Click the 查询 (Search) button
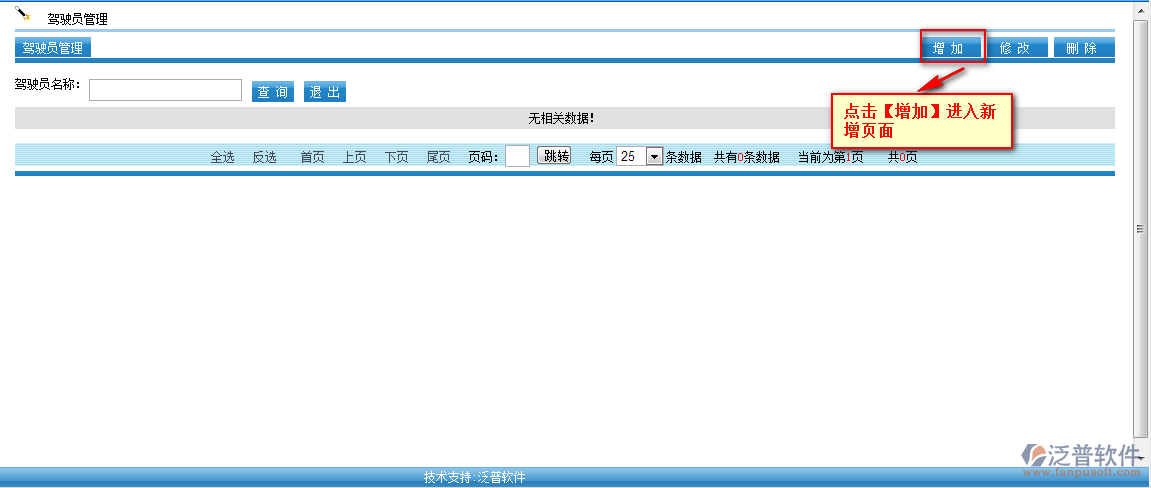The height and width of the screenshot is (488, 1151). coord(273,92)
